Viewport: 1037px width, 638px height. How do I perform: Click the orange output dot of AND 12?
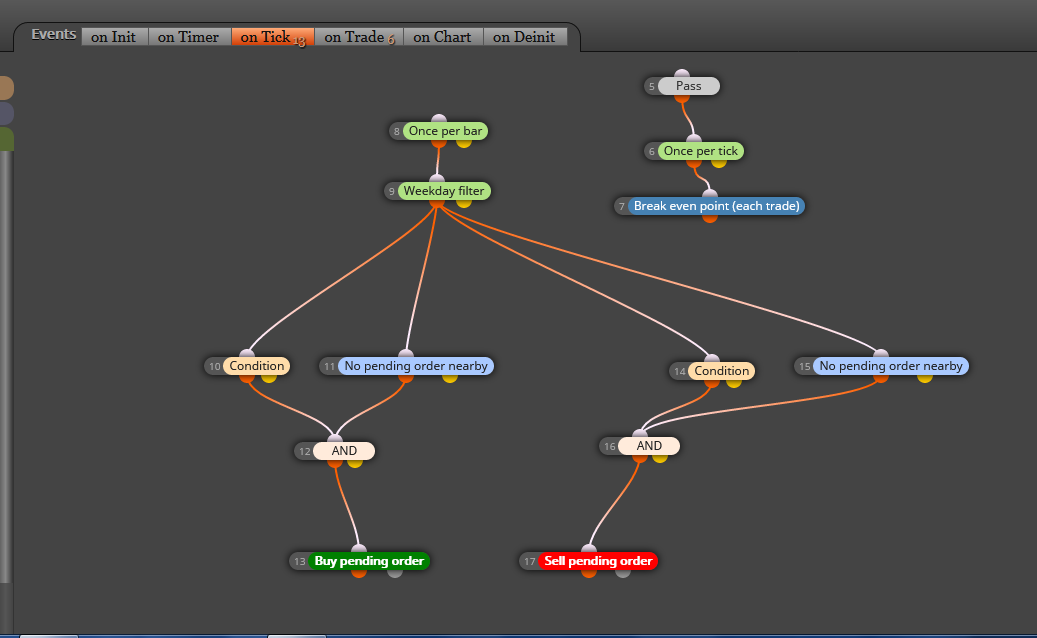click(335, 461)
